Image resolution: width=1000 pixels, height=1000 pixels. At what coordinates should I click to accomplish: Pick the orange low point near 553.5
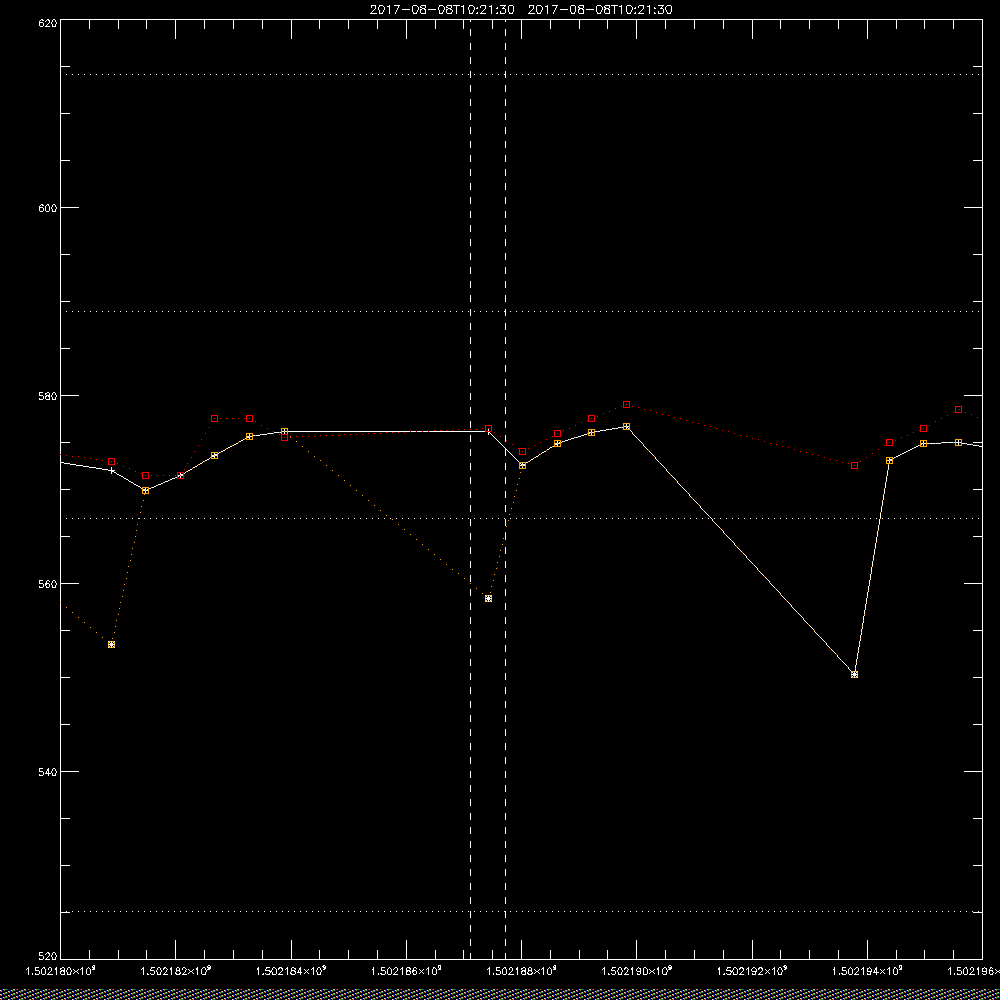coord(112,645)
